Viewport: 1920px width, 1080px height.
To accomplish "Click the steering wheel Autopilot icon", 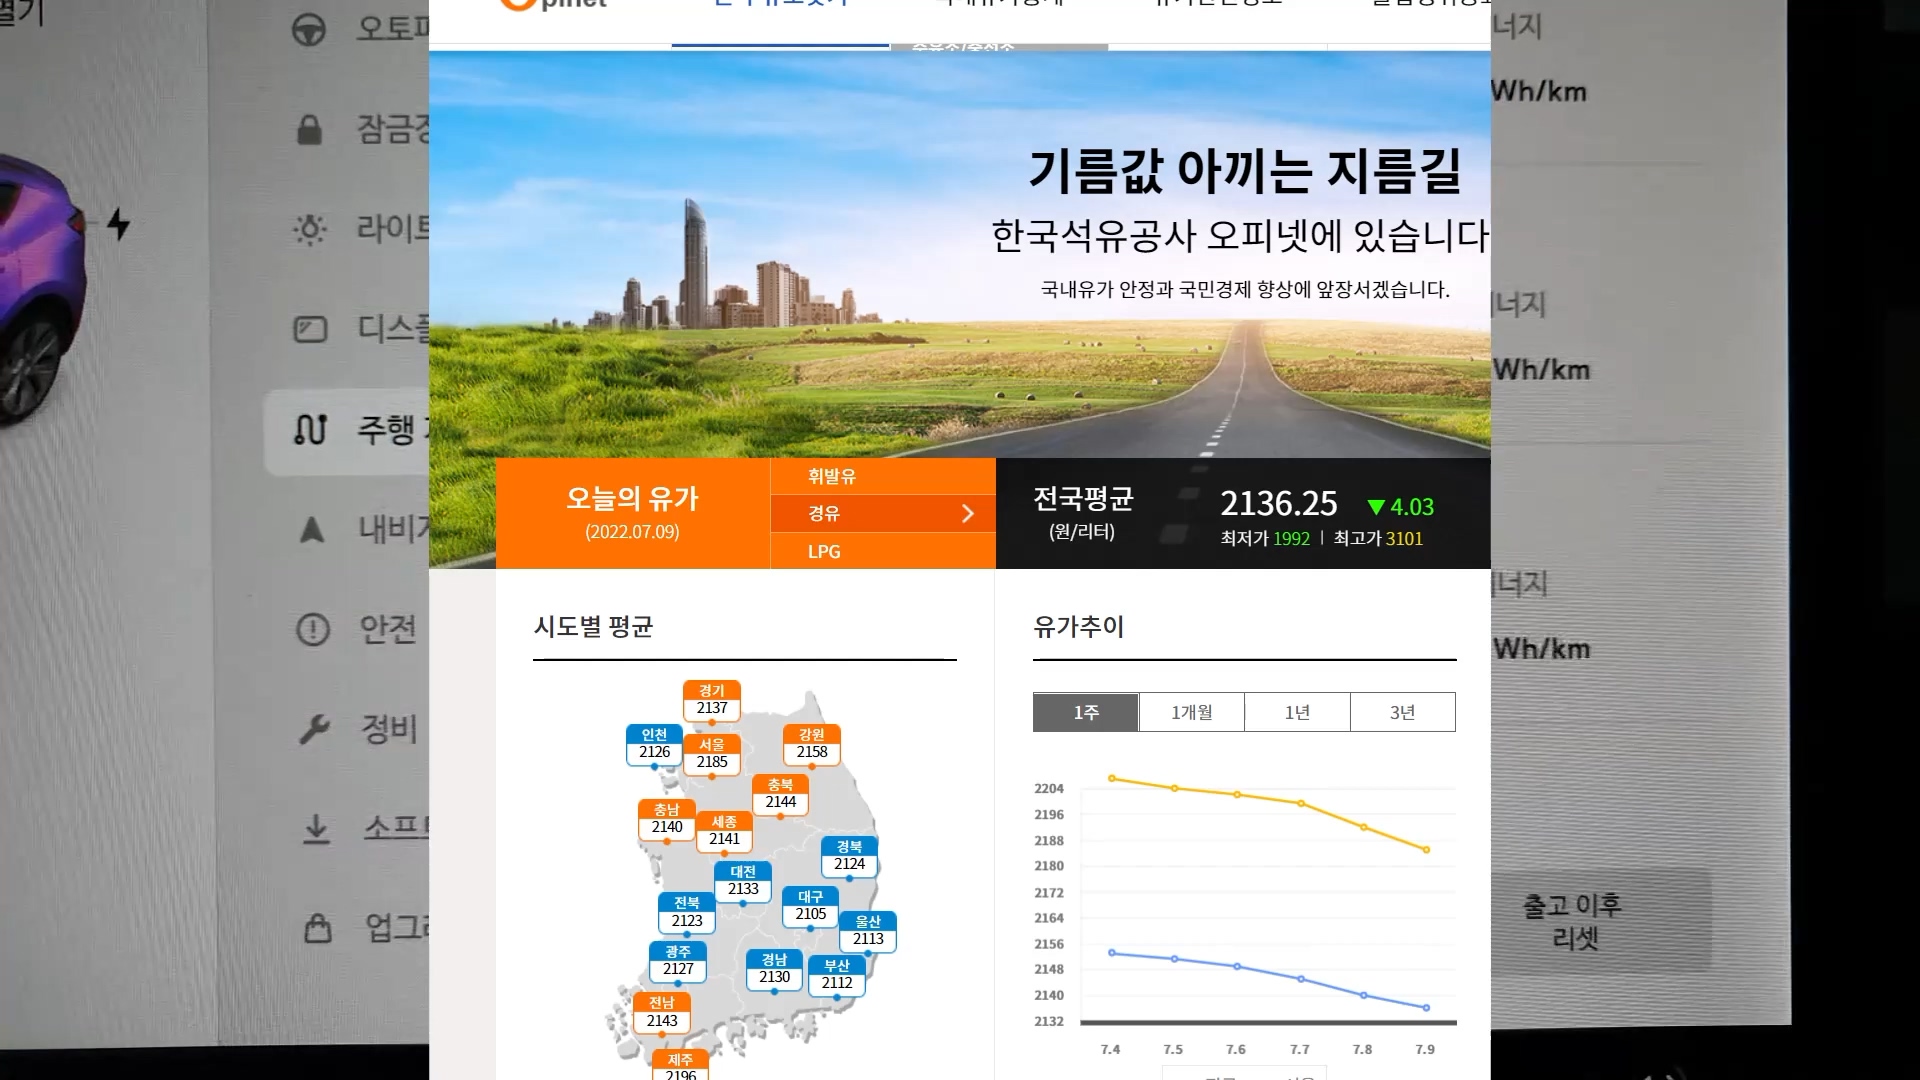I will click(309, 29).
